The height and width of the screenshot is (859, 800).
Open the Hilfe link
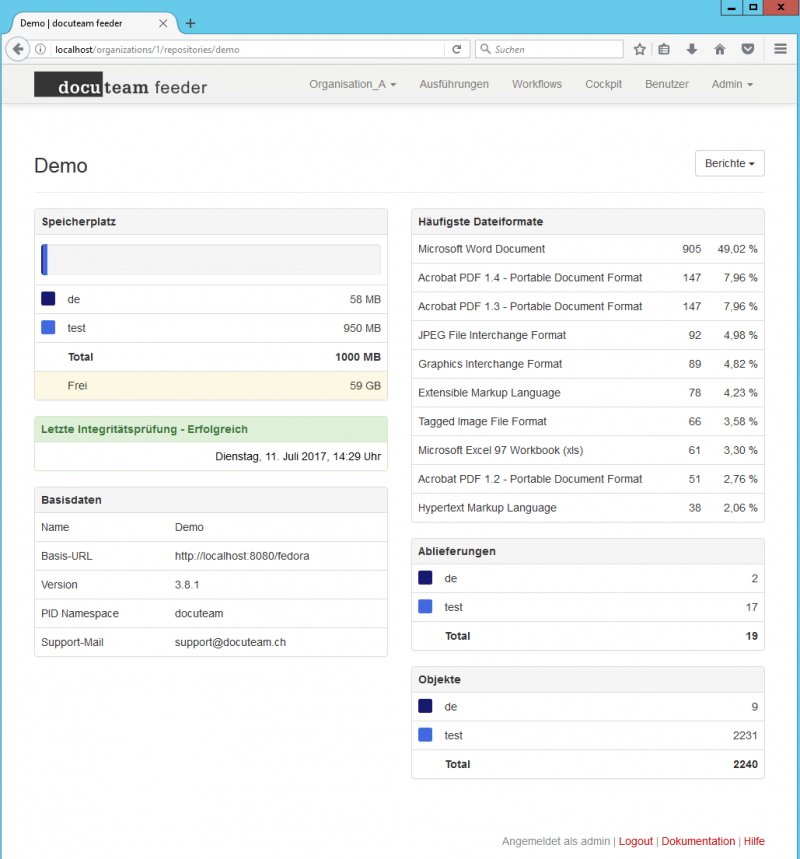click(x=754, y=841)
